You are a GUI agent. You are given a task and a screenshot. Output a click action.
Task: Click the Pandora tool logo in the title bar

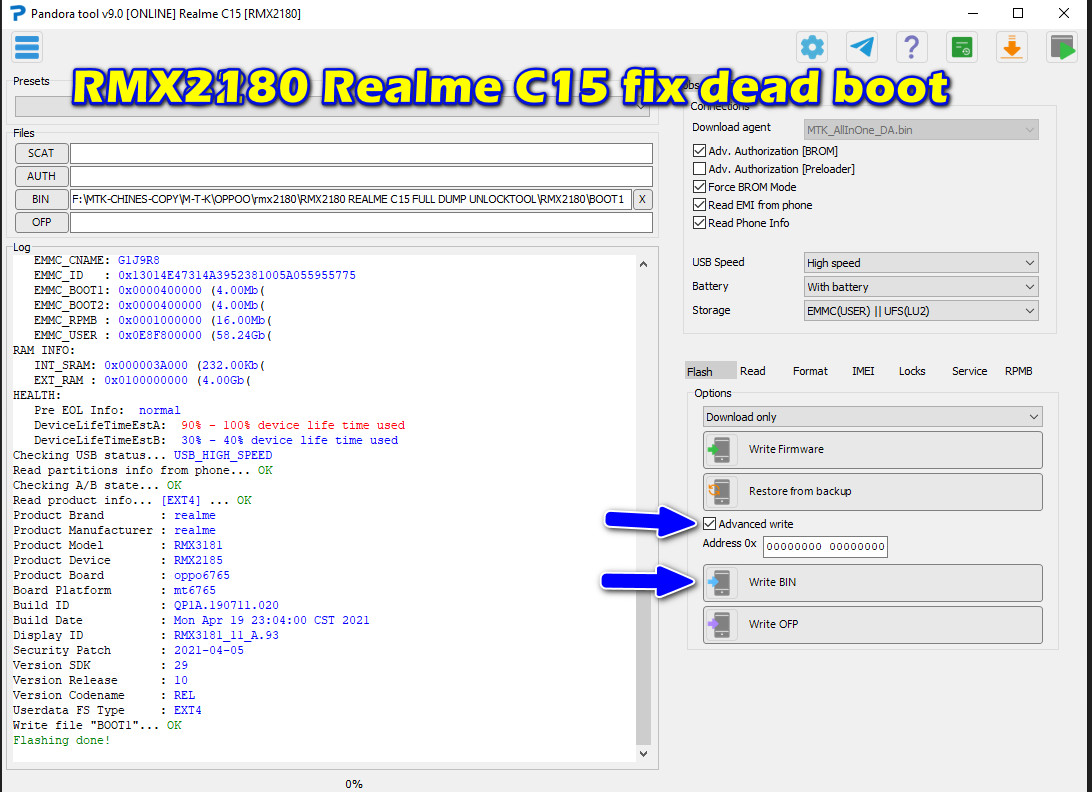(x=17, y=13)
